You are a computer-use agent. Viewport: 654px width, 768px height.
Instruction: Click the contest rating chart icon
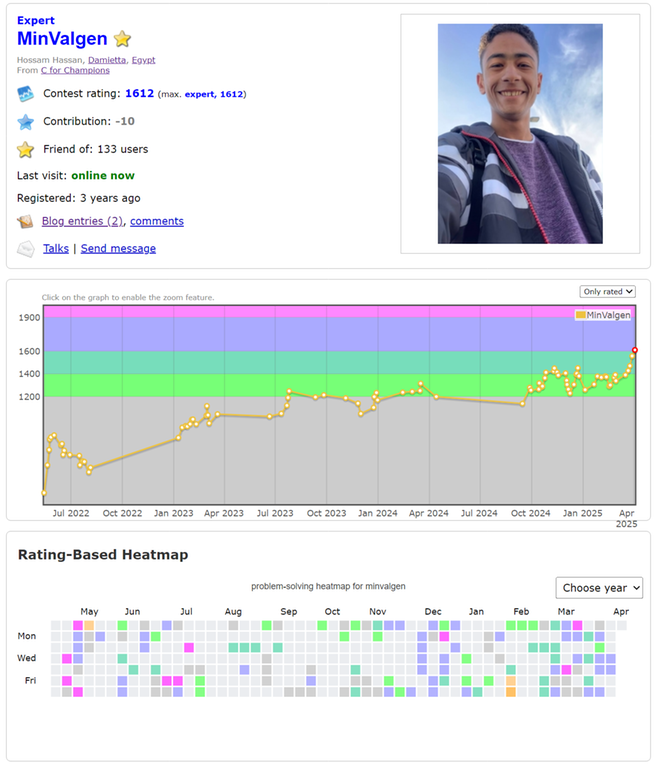pyautogui.click(x=26, y=94)
